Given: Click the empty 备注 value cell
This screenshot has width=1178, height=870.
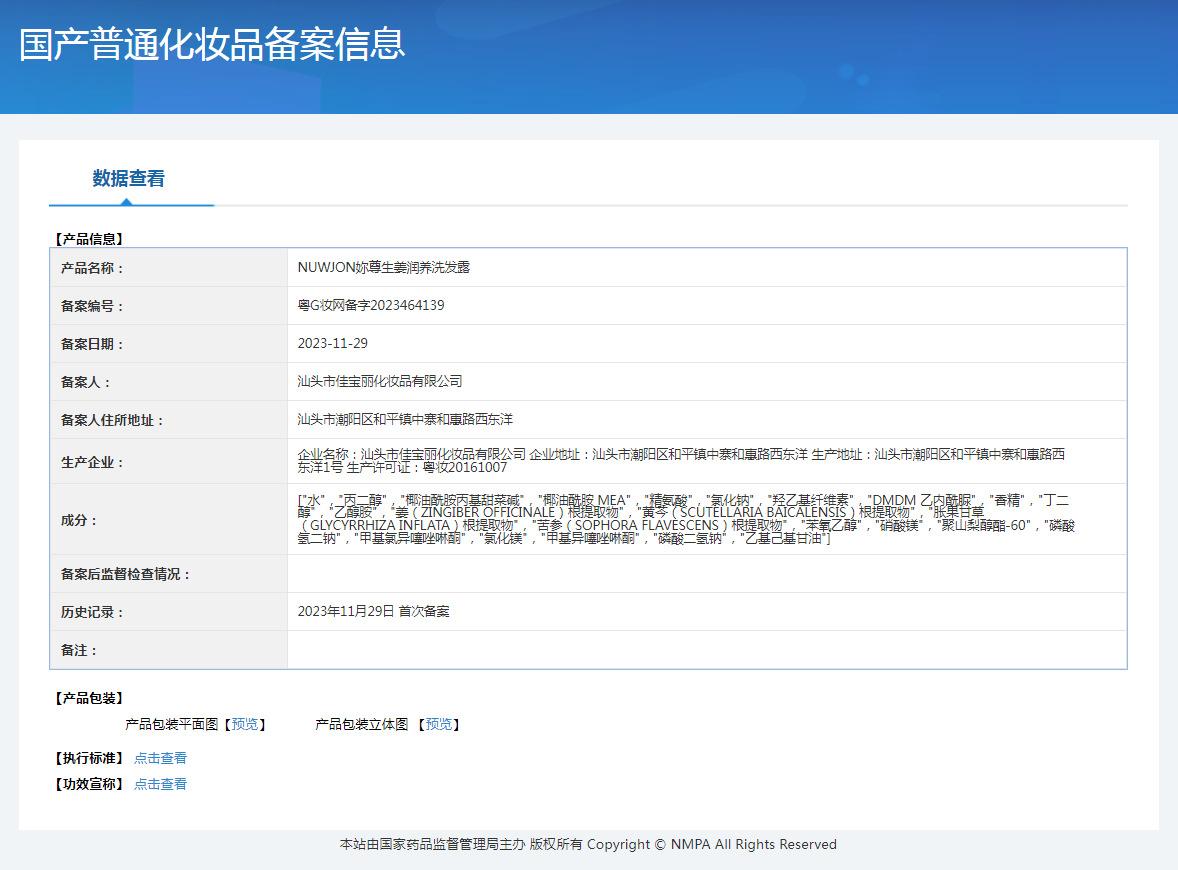Looking at the screenshot, I should click(706, 650).
